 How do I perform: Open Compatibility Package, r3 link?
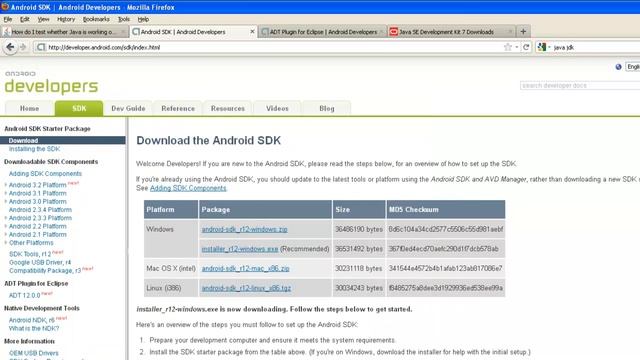(45, 271)
